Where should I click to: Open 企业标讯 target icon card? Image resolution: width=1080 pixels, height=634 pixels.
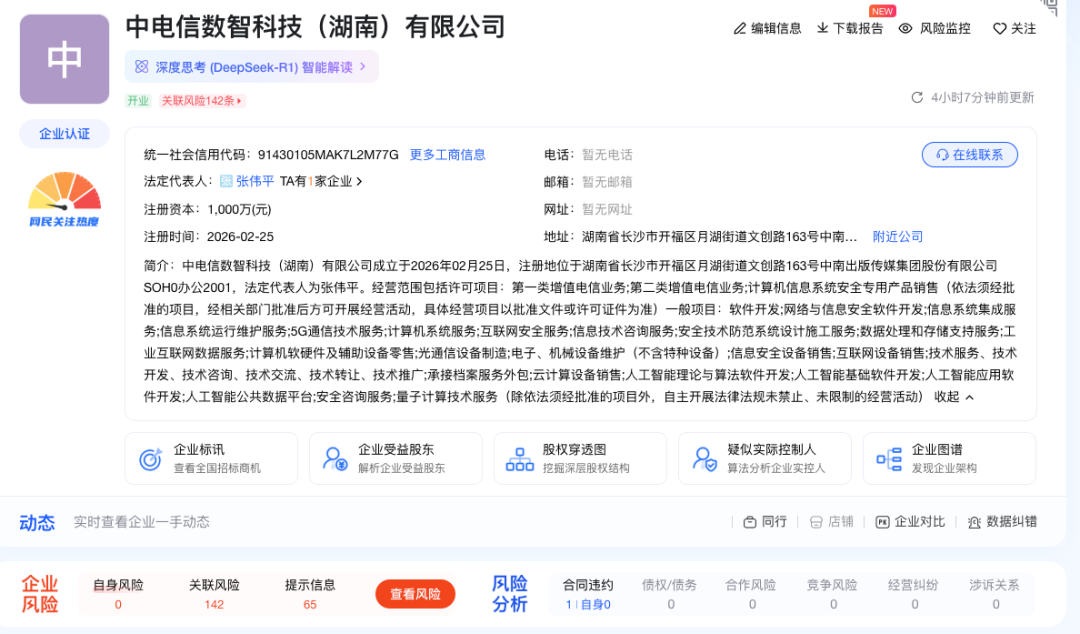pos(151,459)
